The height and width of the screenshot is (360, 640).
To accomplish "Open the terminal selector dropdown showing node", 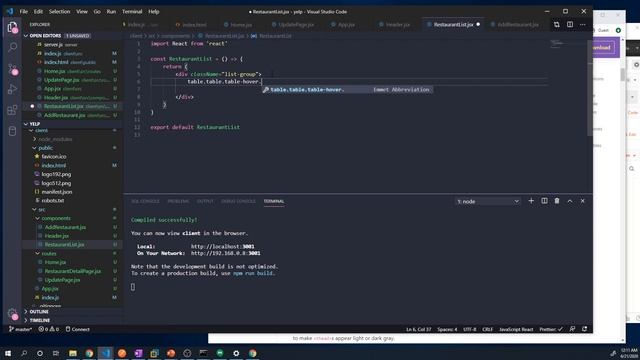I will (x=488, y=201).
